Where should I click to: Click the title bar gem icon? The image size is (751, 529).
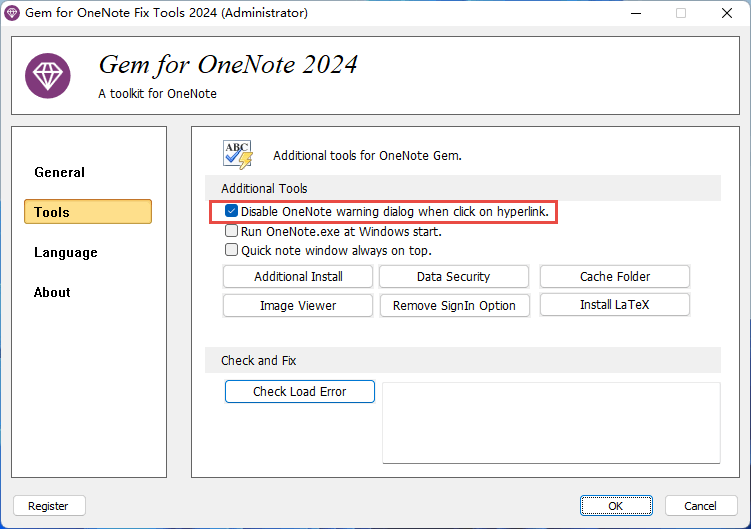12,13
